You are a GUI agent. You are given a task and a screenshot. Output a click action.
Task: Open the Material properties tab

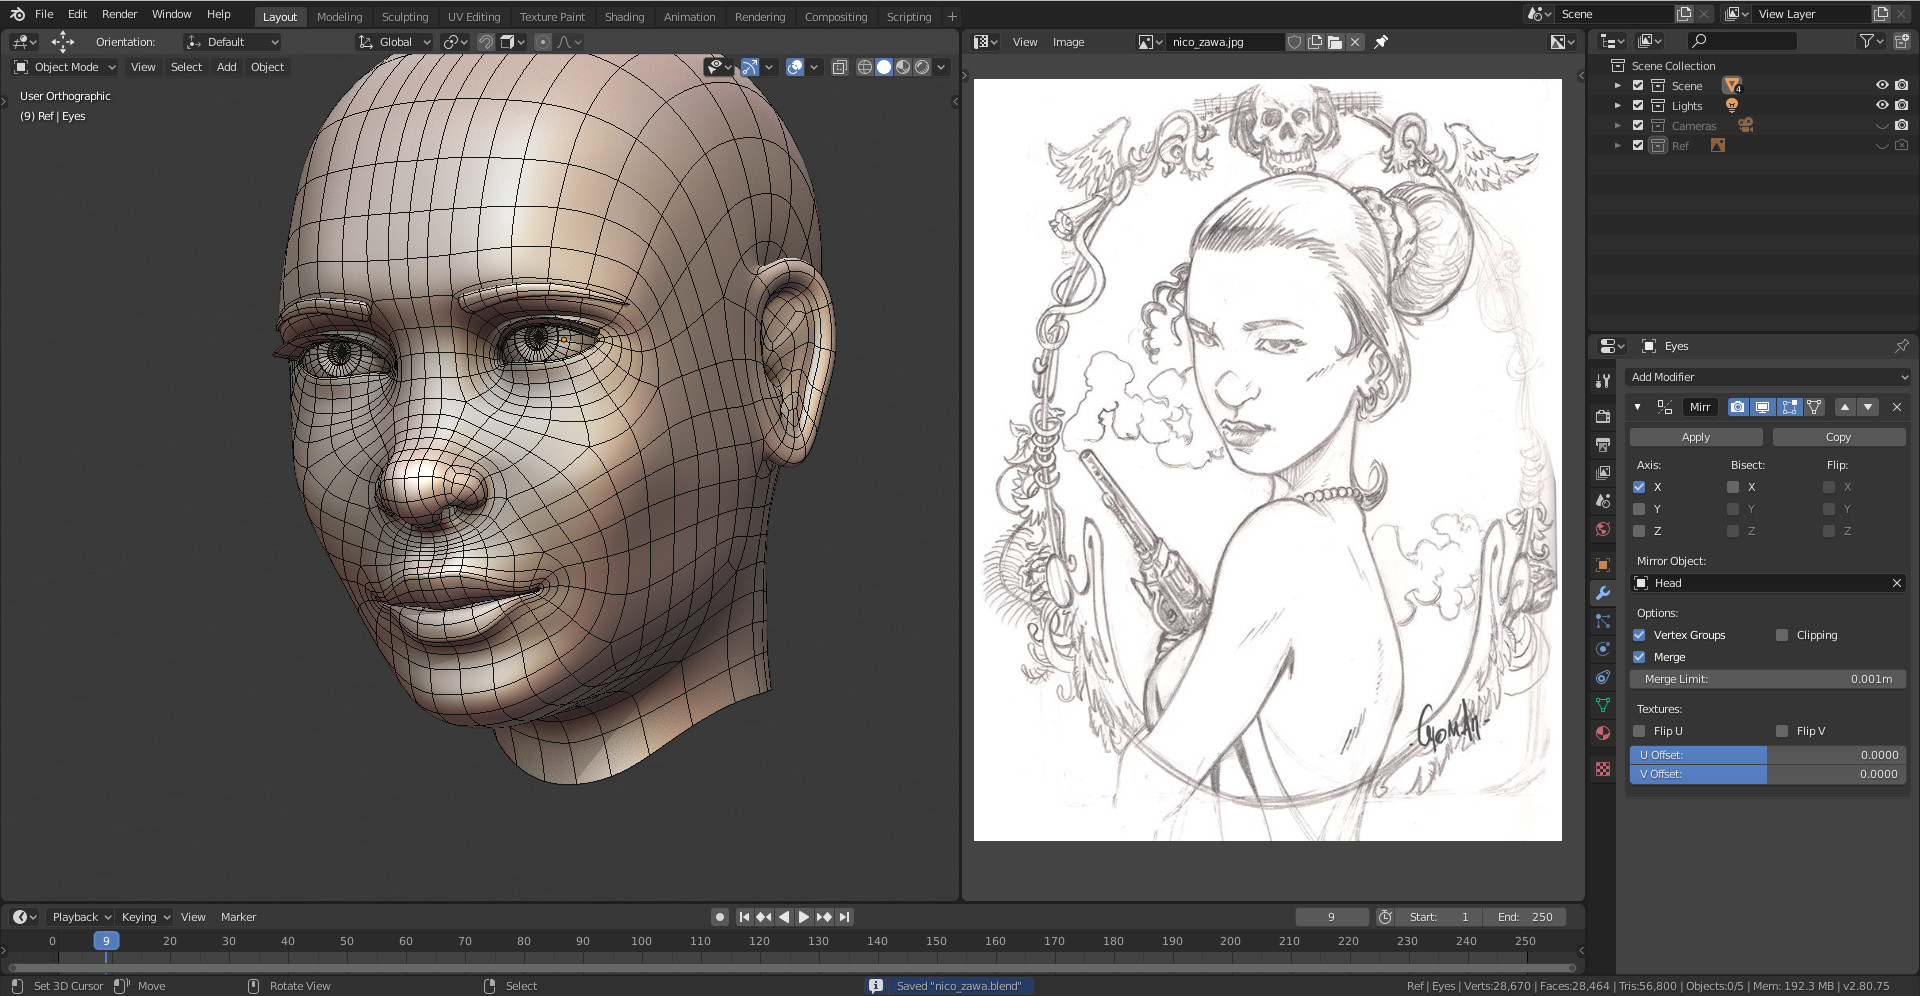click(x=1603, y=733)
